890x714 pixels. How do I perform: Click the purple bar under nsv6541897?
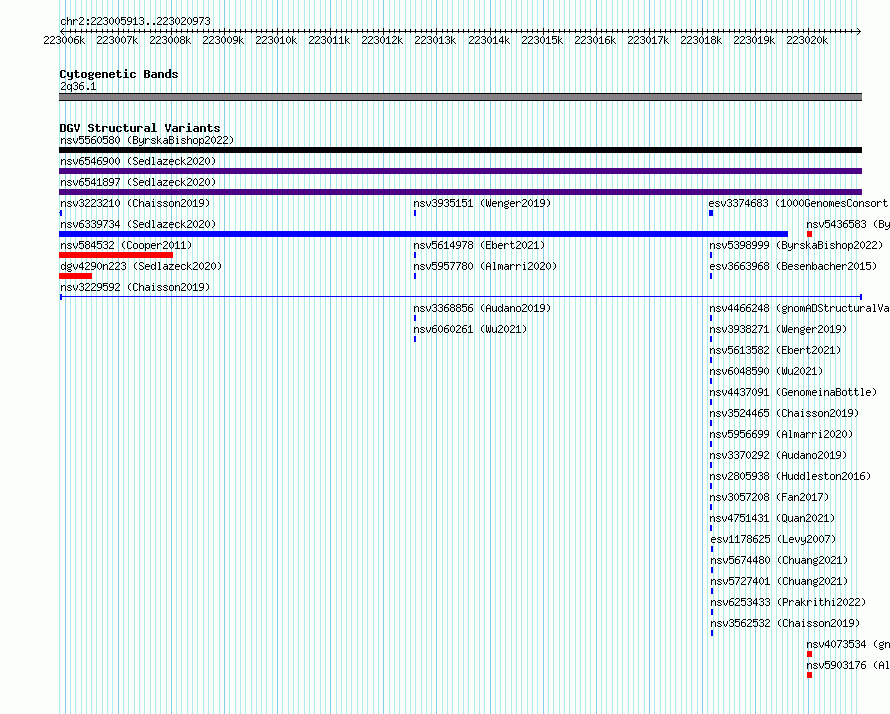[460, 192]
